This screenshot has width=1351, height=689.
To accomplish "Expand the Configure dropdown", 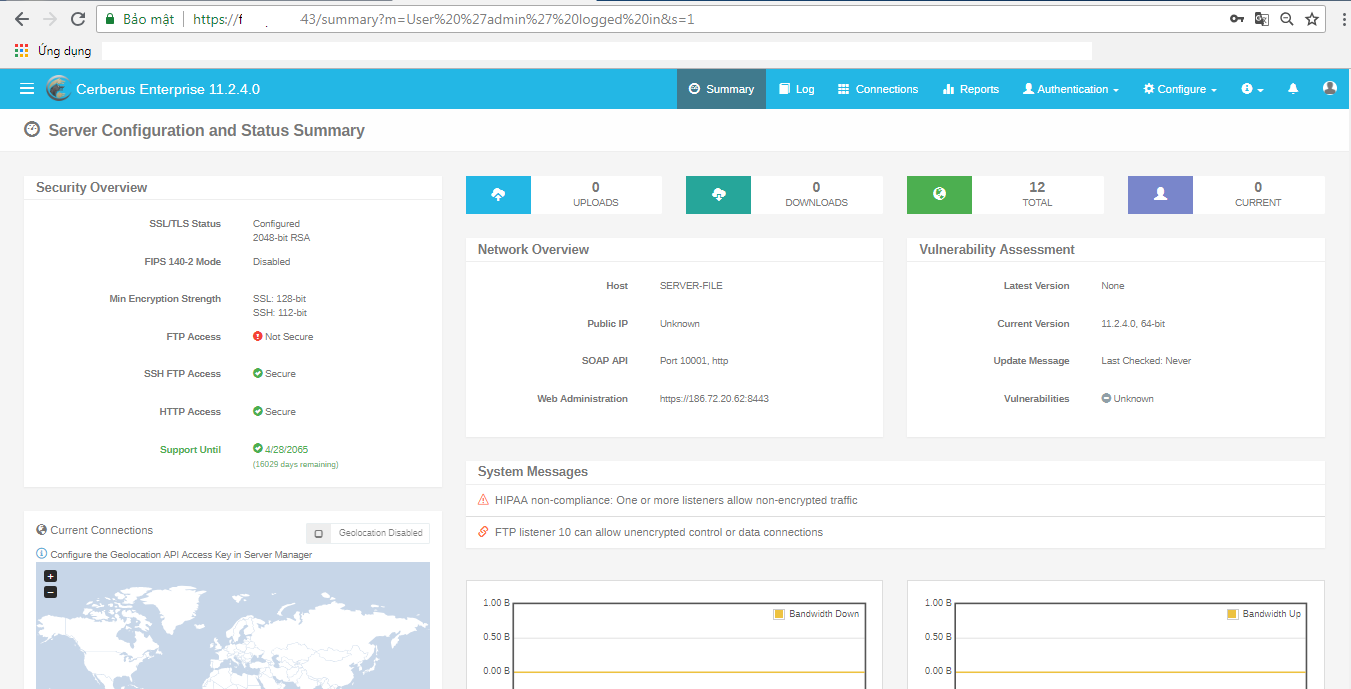I will coord(1179,88).
